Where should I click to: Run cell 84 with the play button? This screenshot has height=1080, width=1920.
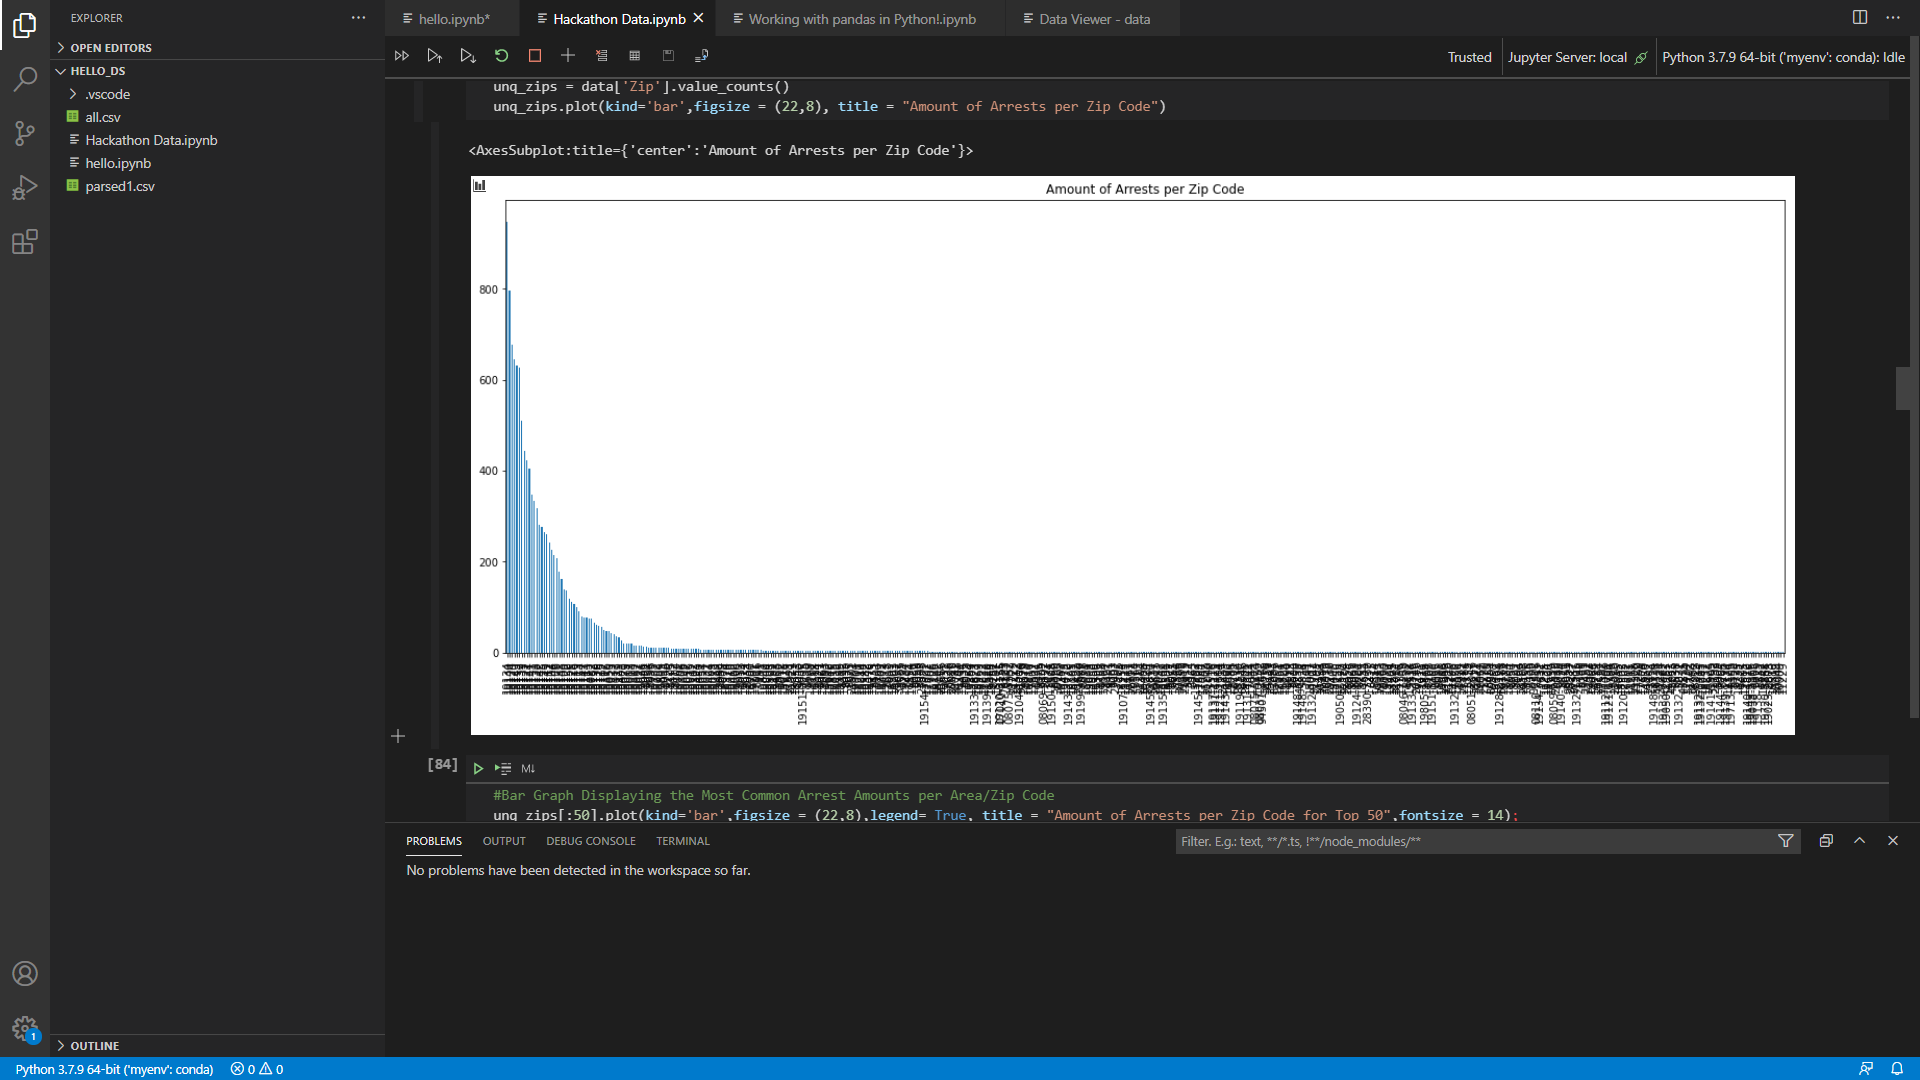point(478,768)
